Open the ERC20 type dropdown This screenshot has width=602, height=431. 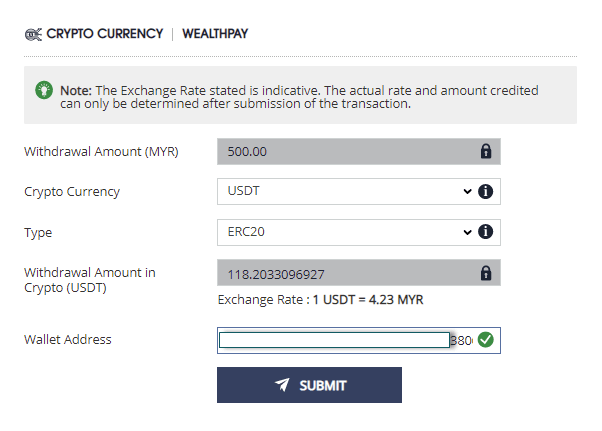[340, 232]
